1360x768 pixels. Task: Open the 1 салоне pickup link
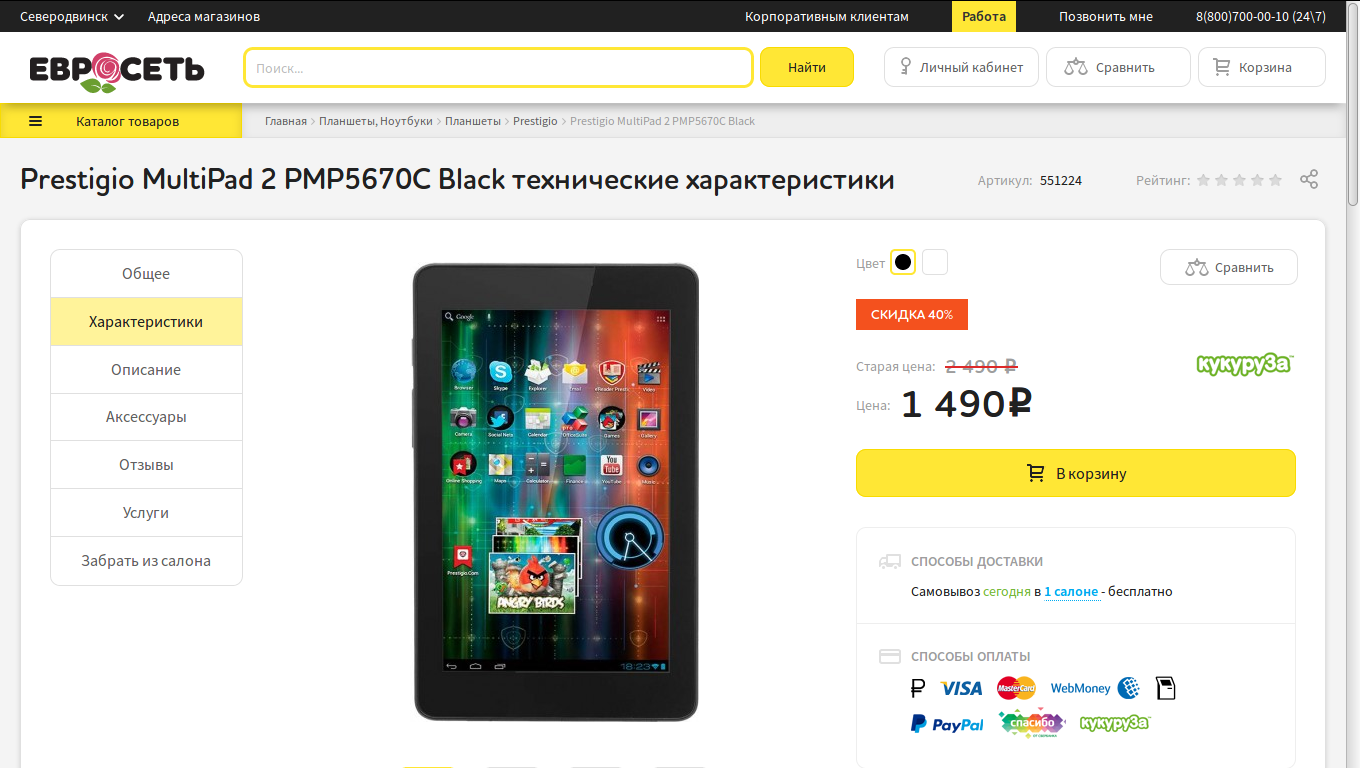[1072, 592]
